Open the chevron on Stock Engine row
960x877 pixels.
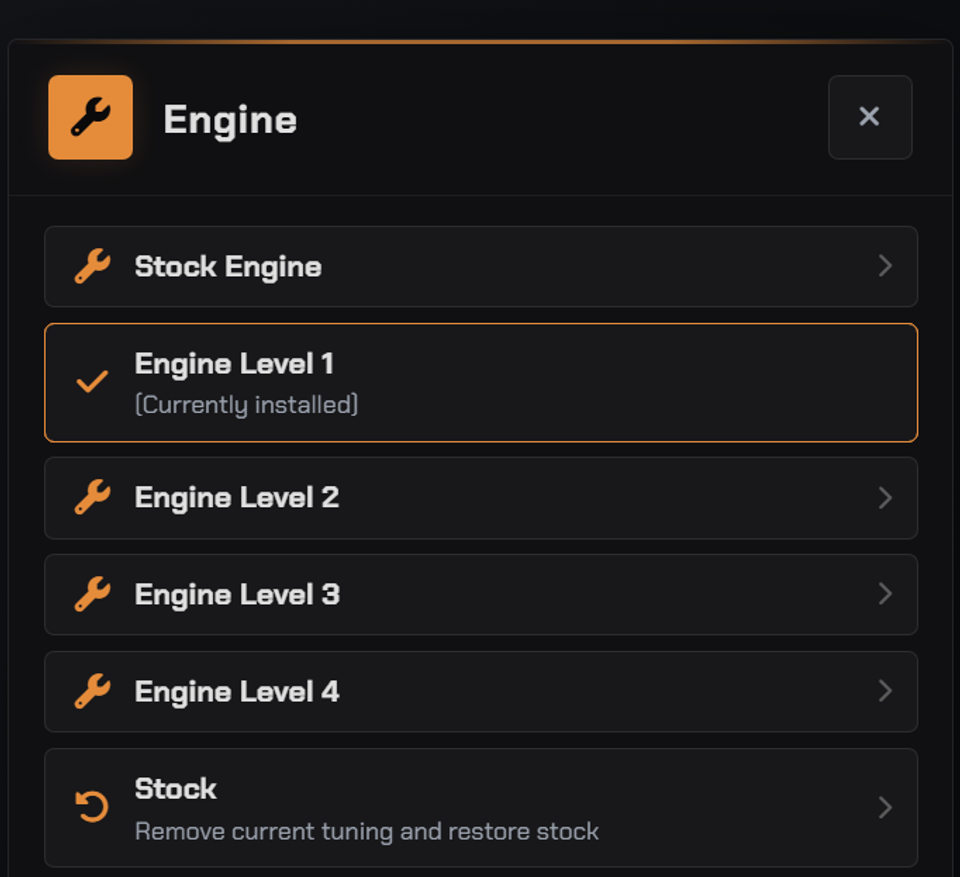[x=885, y=266]
